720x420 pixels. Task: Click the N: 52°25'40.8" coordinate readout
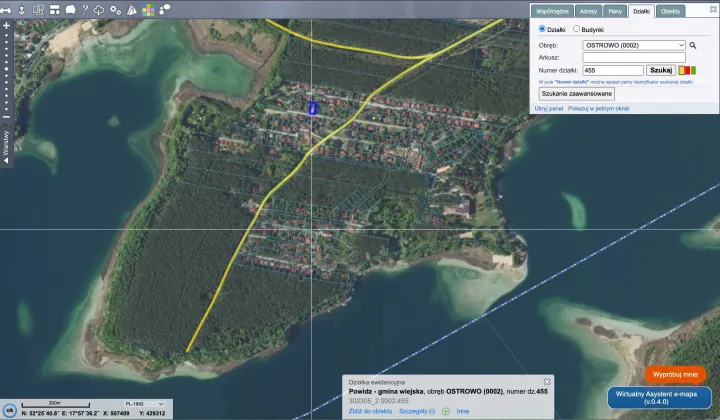coord(39,413)
